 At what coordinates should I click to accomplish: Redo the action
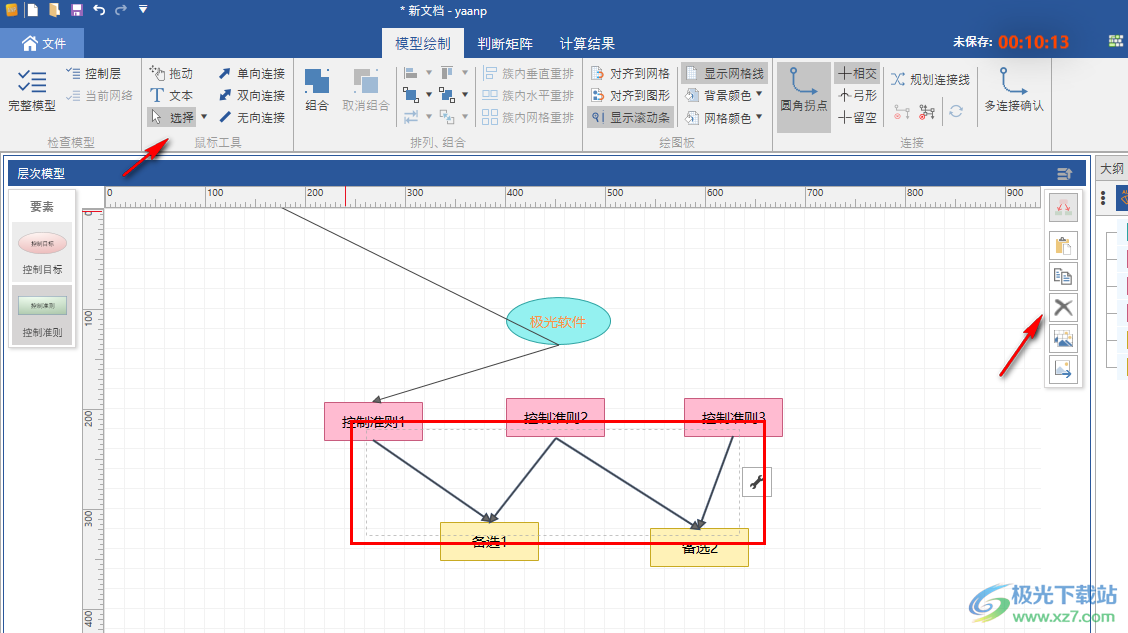pos(121,10)
